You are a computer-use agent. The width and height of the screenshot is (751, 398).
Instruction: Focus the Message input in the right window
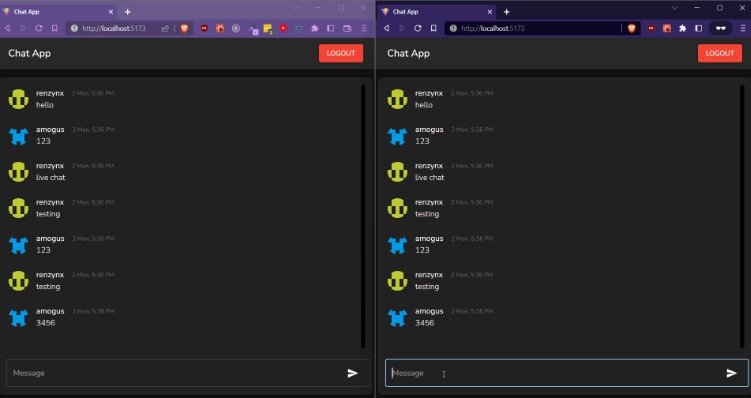[567, 373]
